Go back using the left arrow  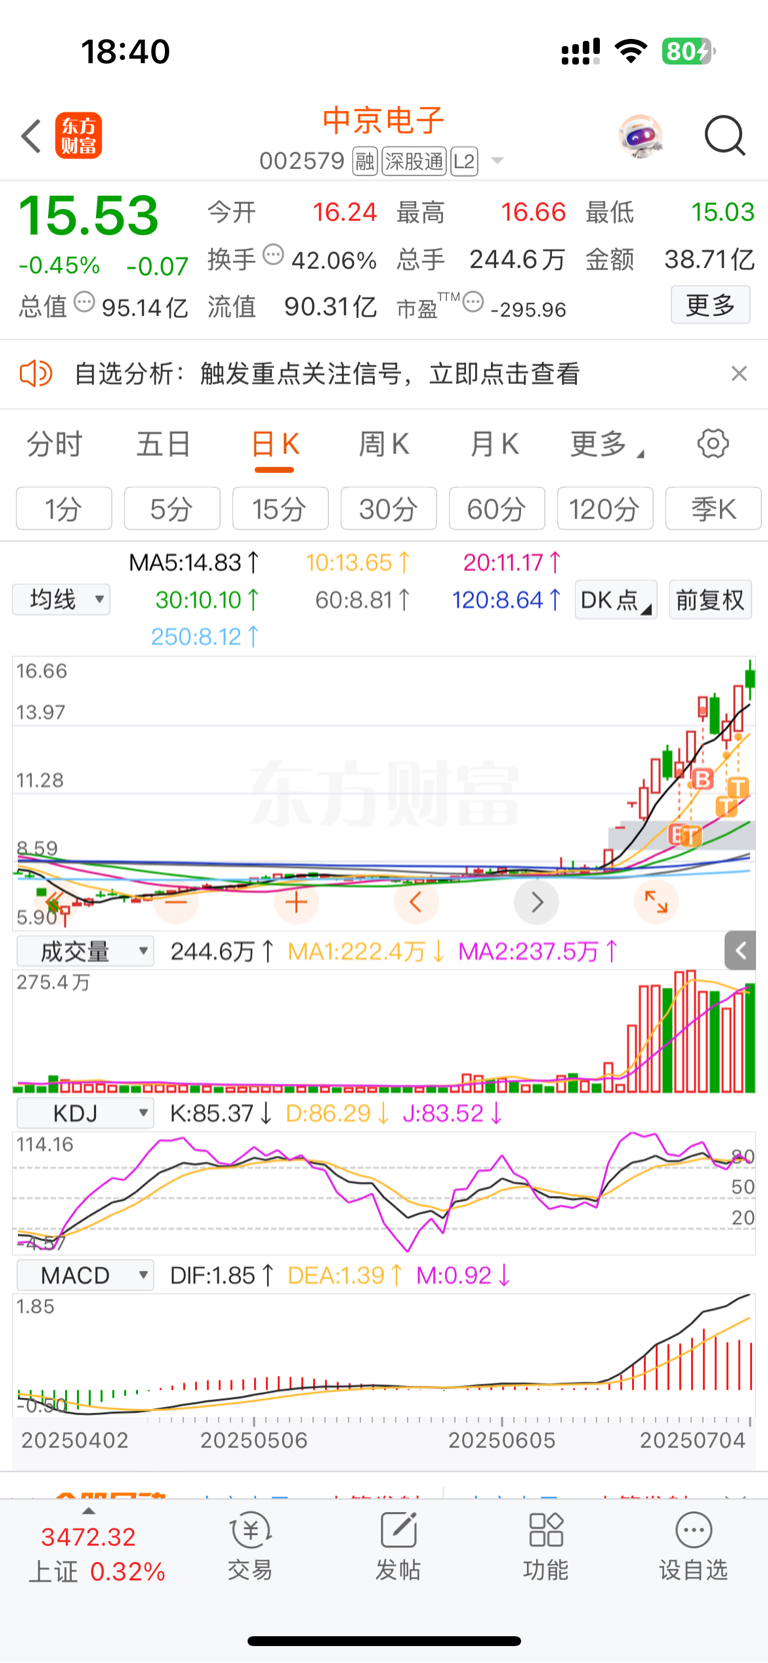(x=31, y=136)
